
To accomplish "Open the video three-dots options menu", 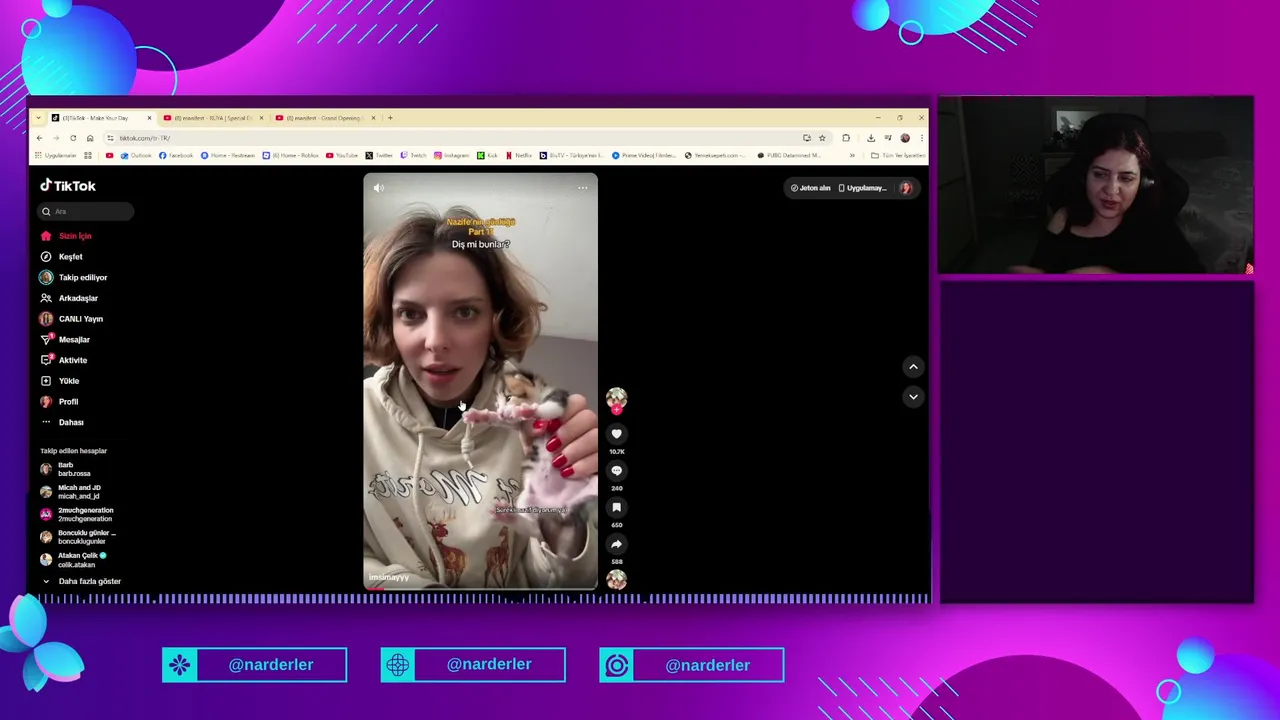I will [583, 188].
